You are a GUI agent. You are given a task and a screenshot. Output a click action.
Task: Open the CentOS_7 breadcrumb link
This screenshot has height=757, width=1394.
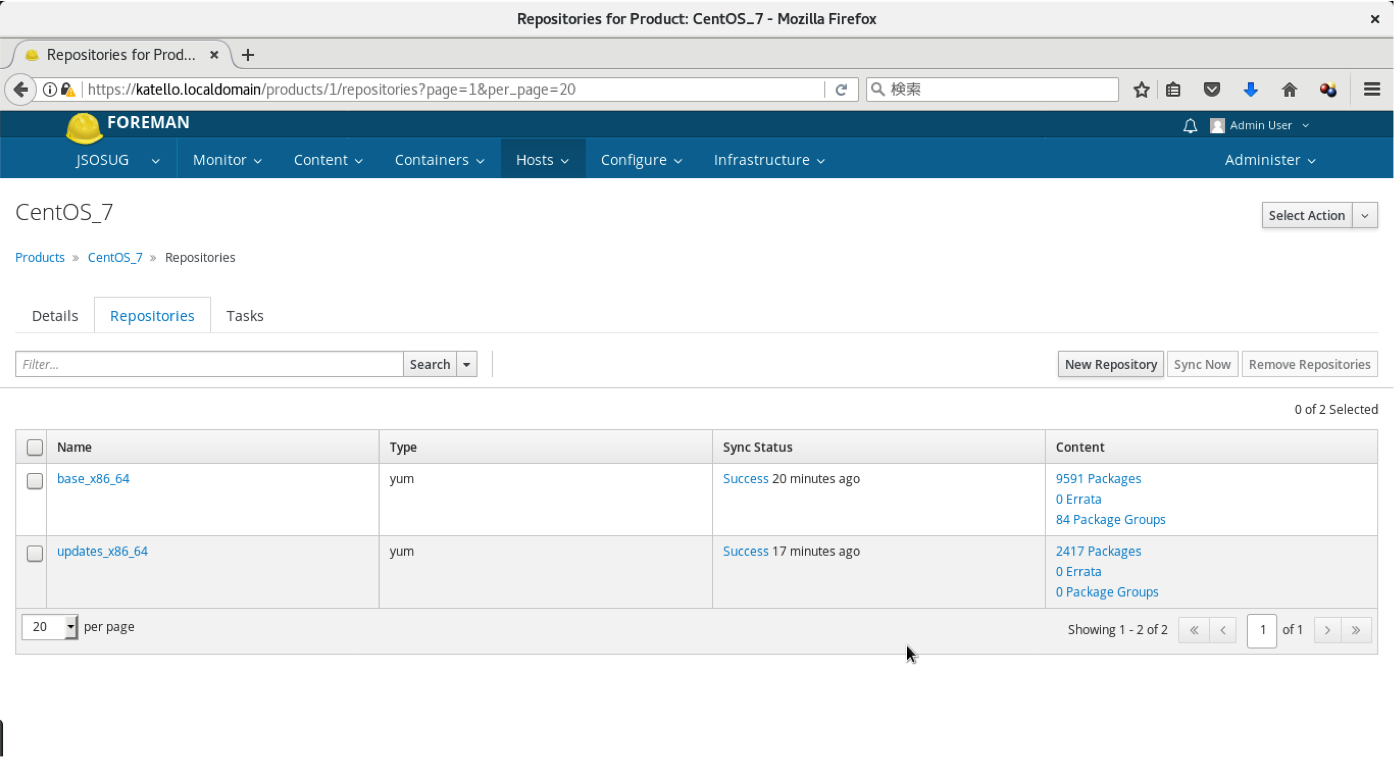pyautogui.click(x=115, y=257)
